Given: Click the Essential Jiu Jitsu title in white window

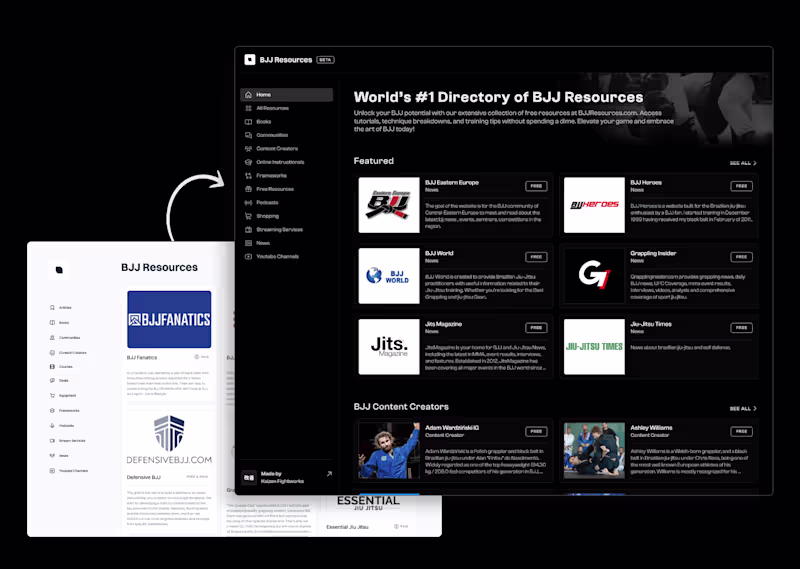Looking at the screenshot, I should 347,527.
